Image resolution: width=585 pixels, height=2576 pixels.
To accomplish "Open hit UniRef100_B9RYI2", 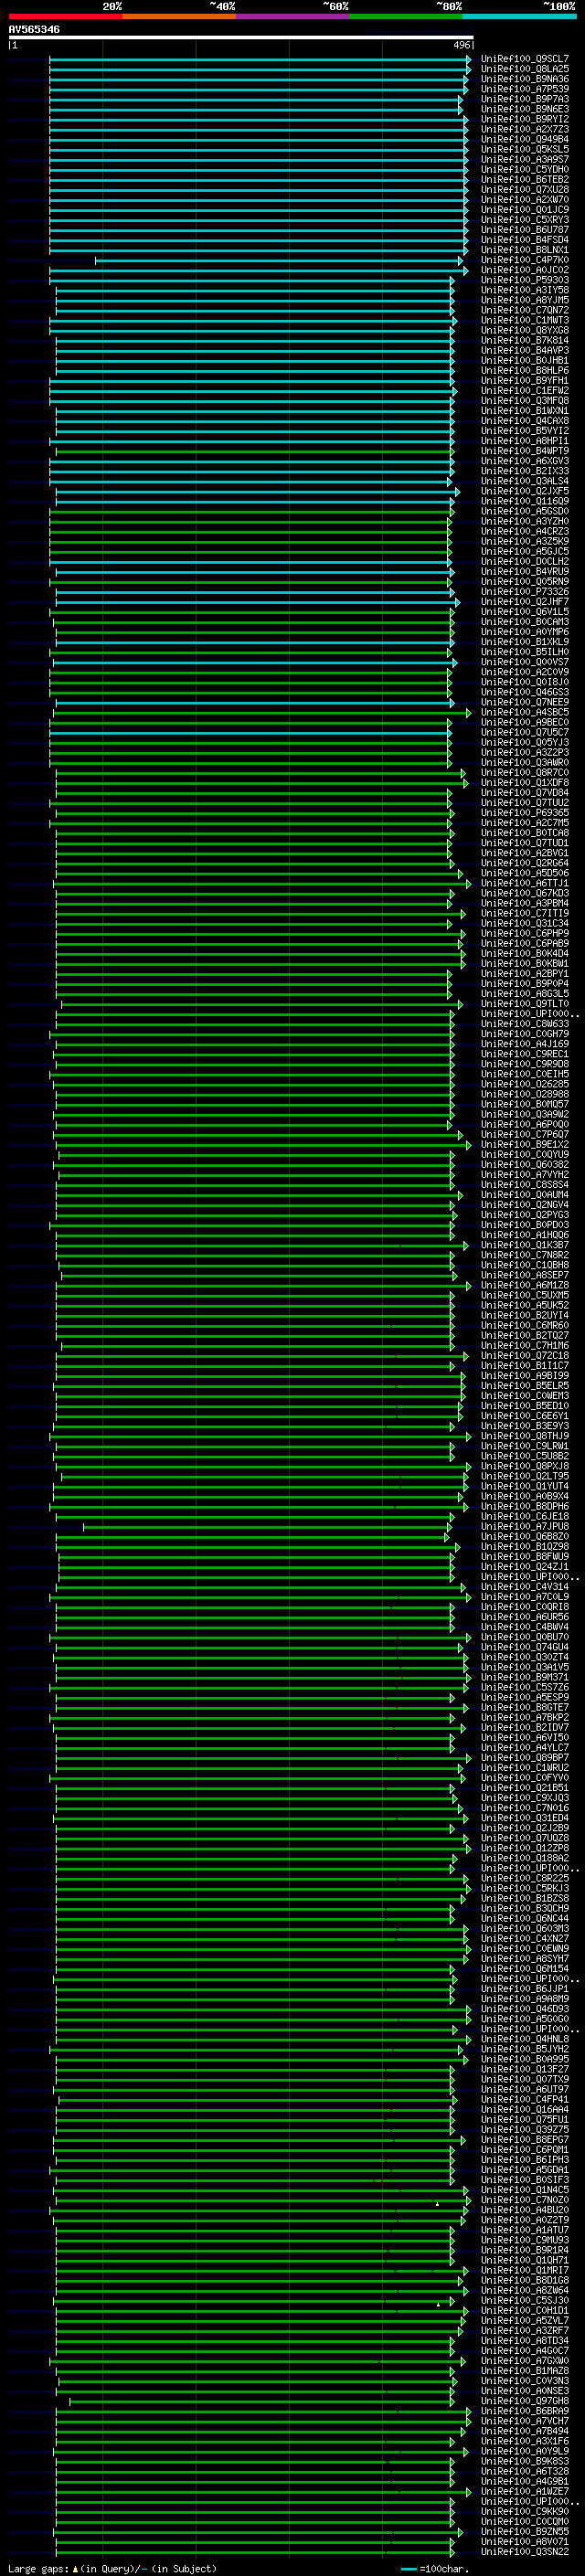I will (525, 119).
